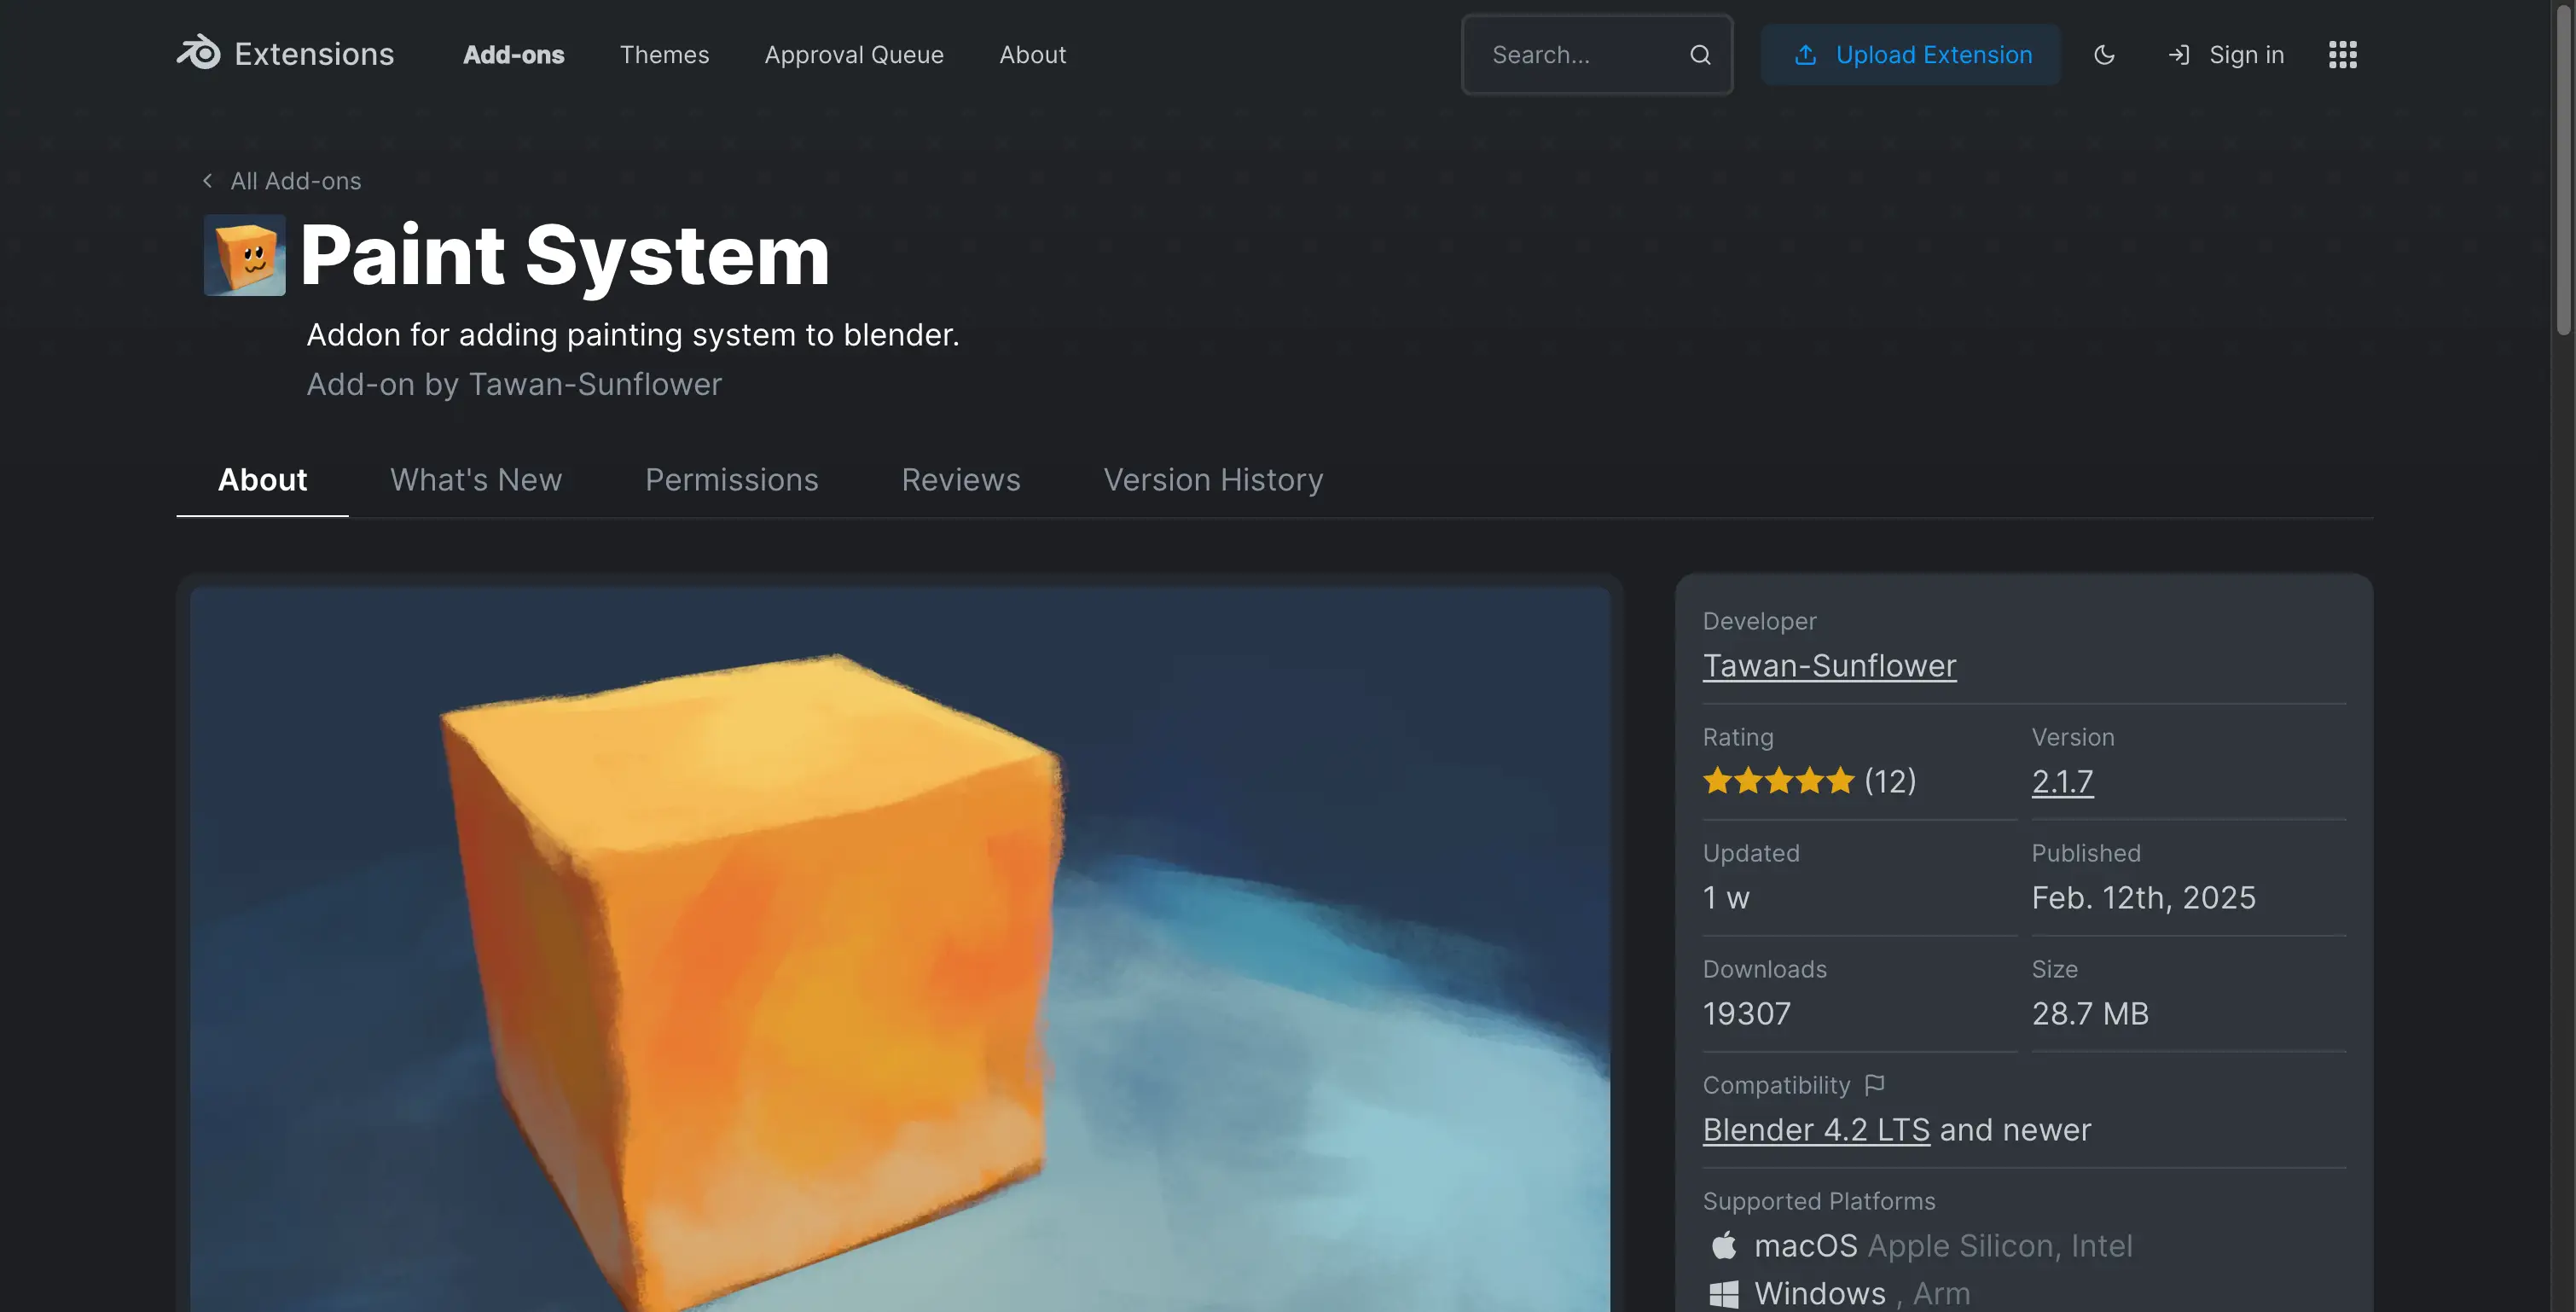Click the Windows platform icon

[1723, 1292]
